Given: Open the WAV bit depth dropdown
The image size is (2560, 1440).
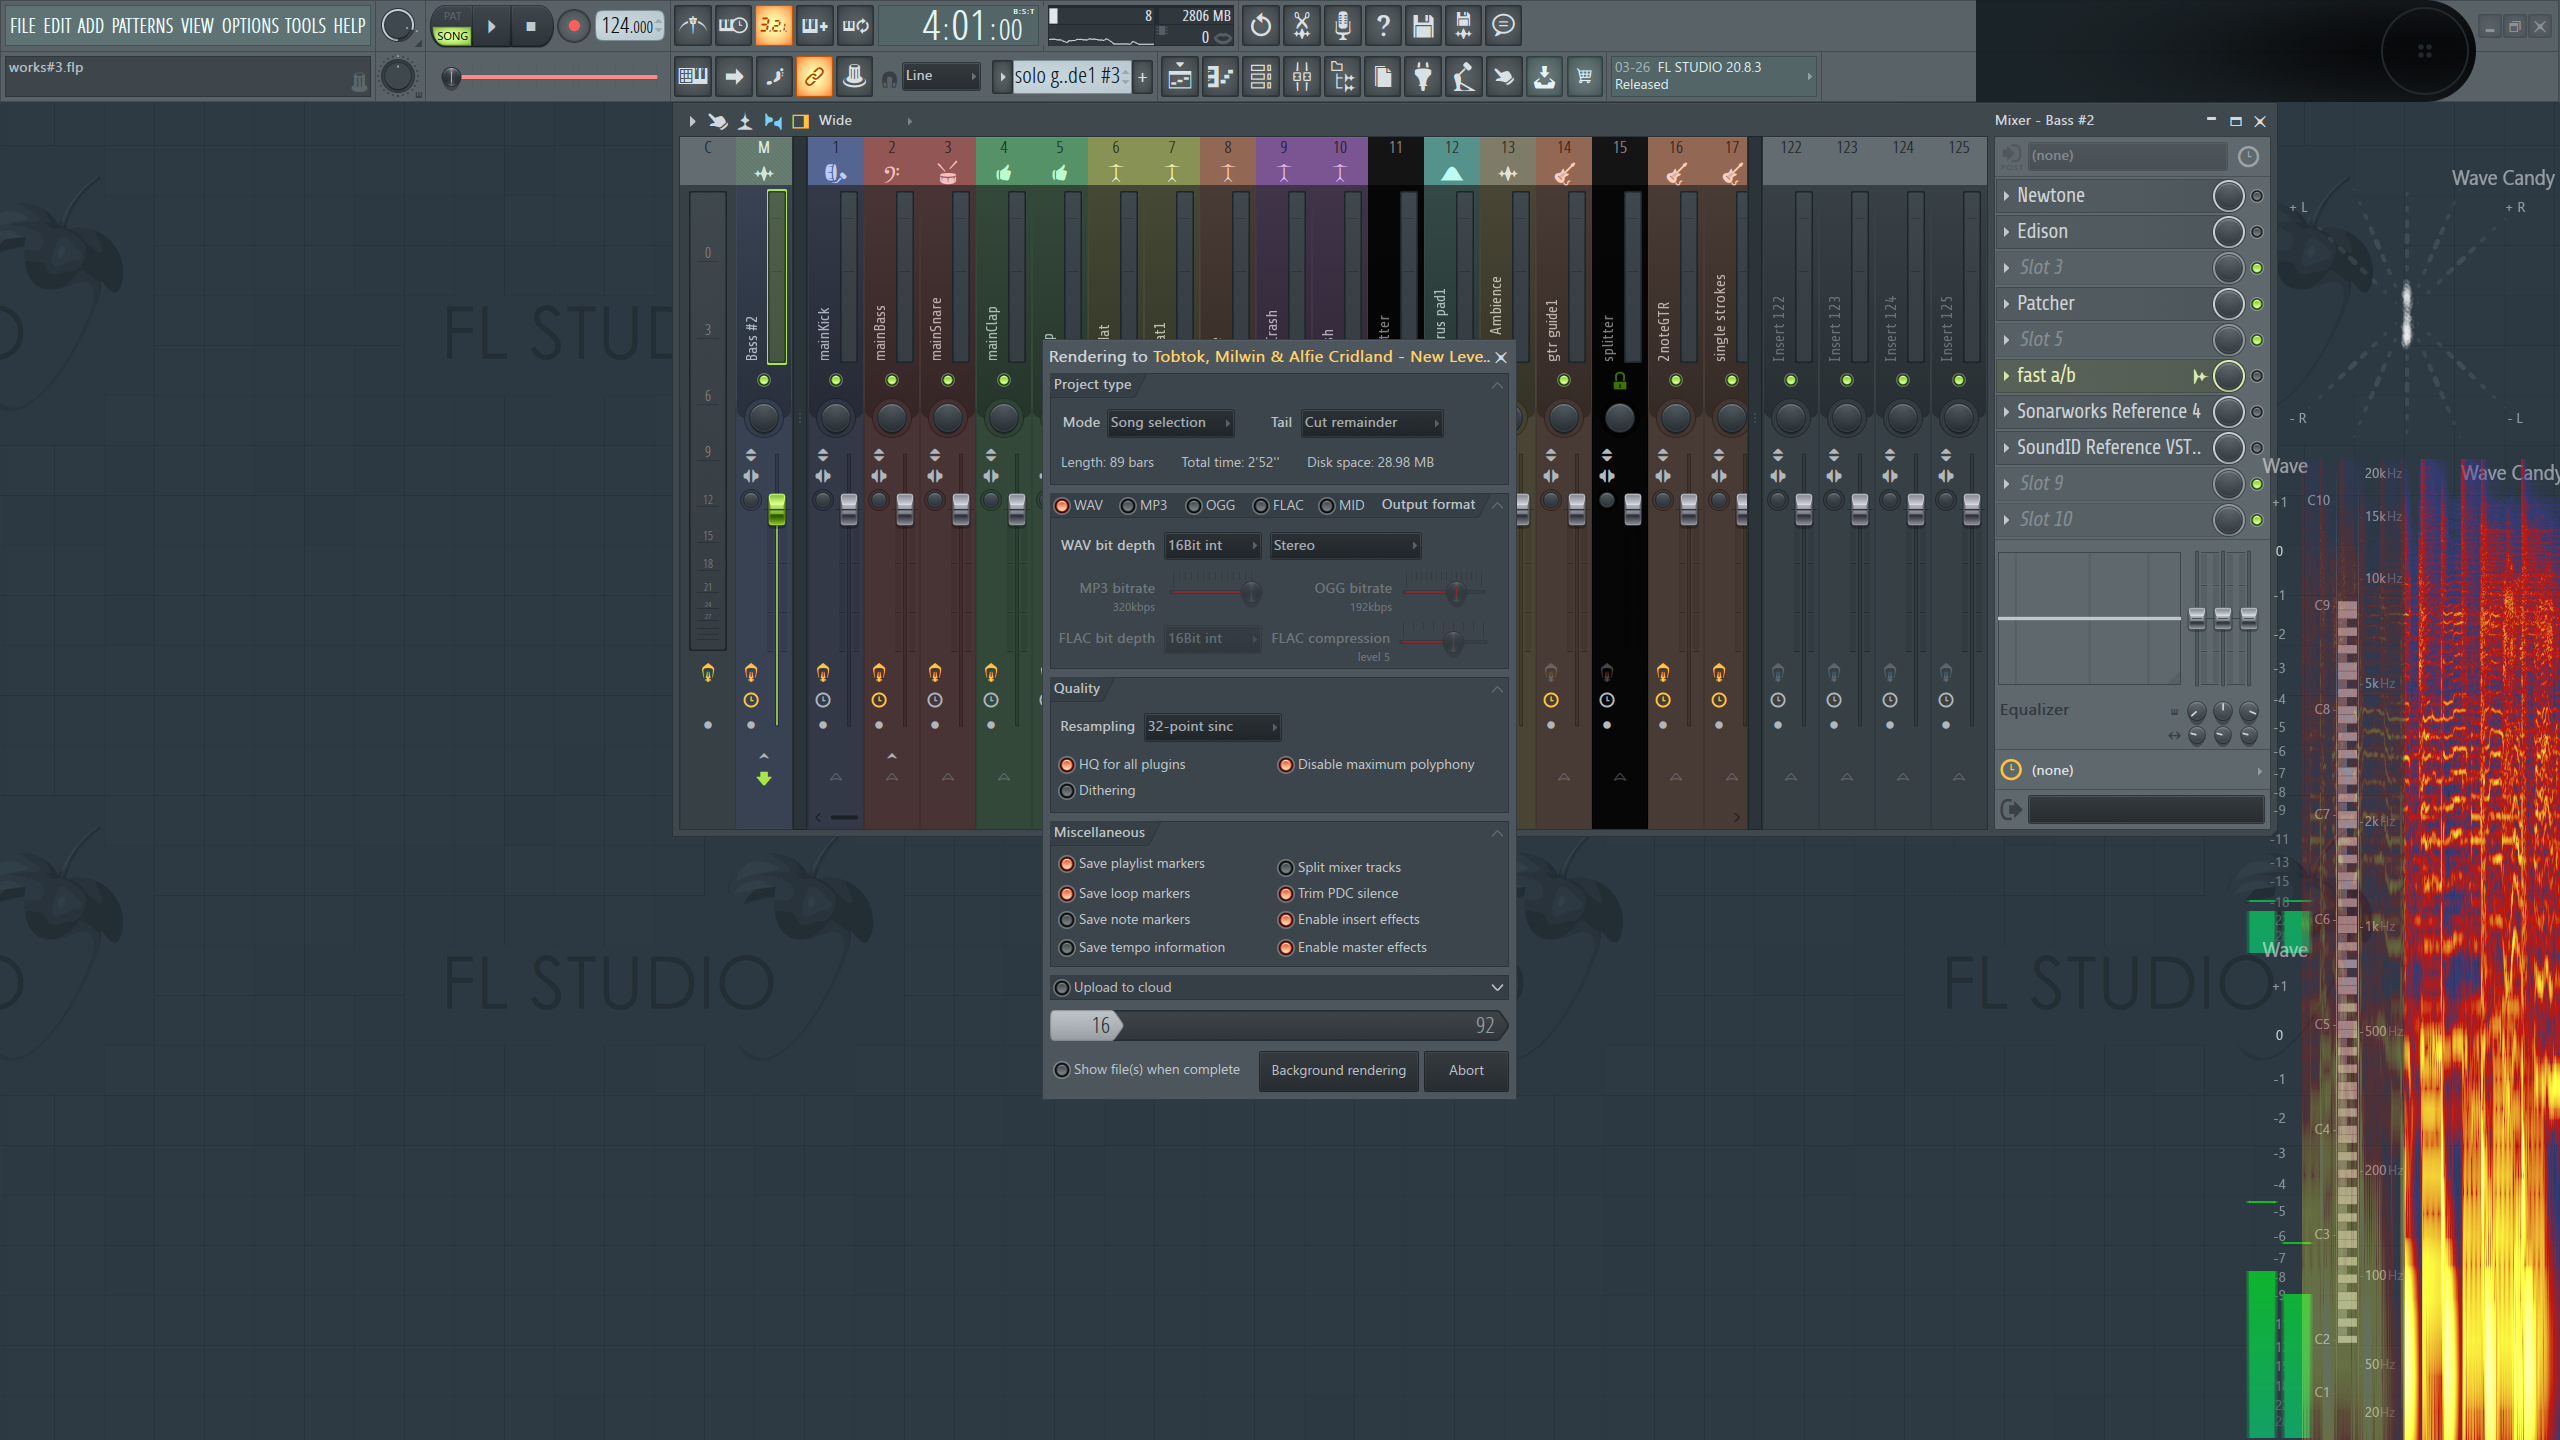Looking at the screenshot, I should (x=1212, y=546).
